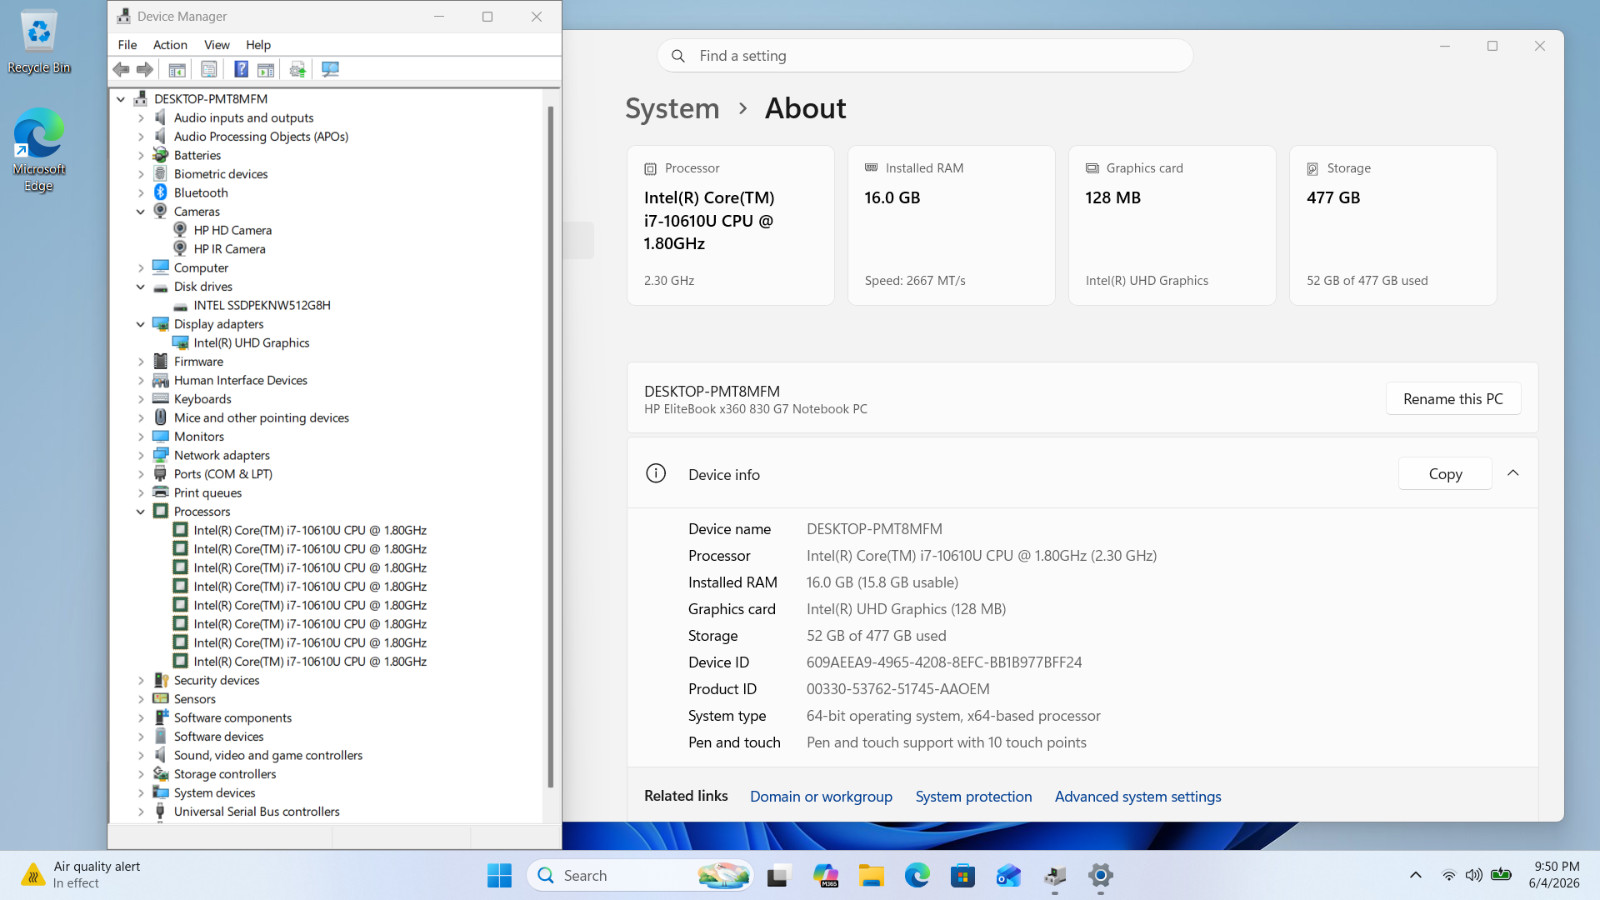
Task: Open the Action menu in Device Manager
Action: [170, 45]
